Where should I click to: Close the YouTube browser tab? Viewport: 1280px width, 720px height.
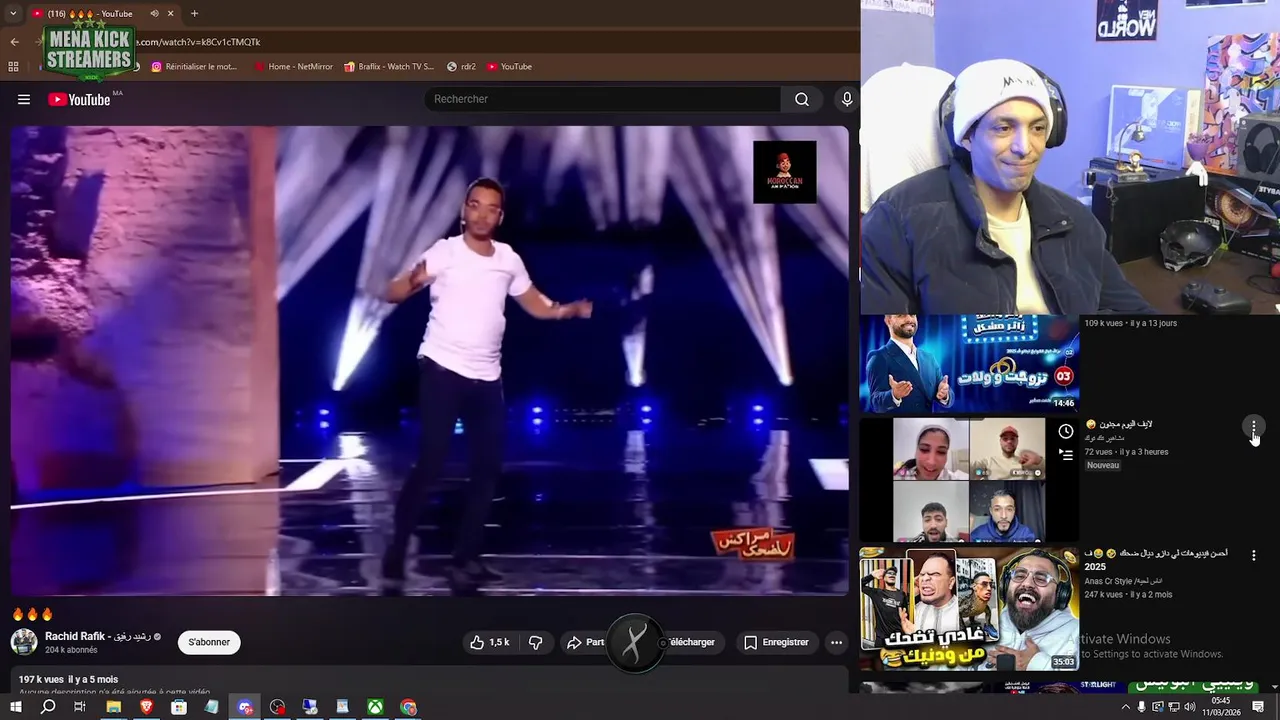[x=171, y=13]
